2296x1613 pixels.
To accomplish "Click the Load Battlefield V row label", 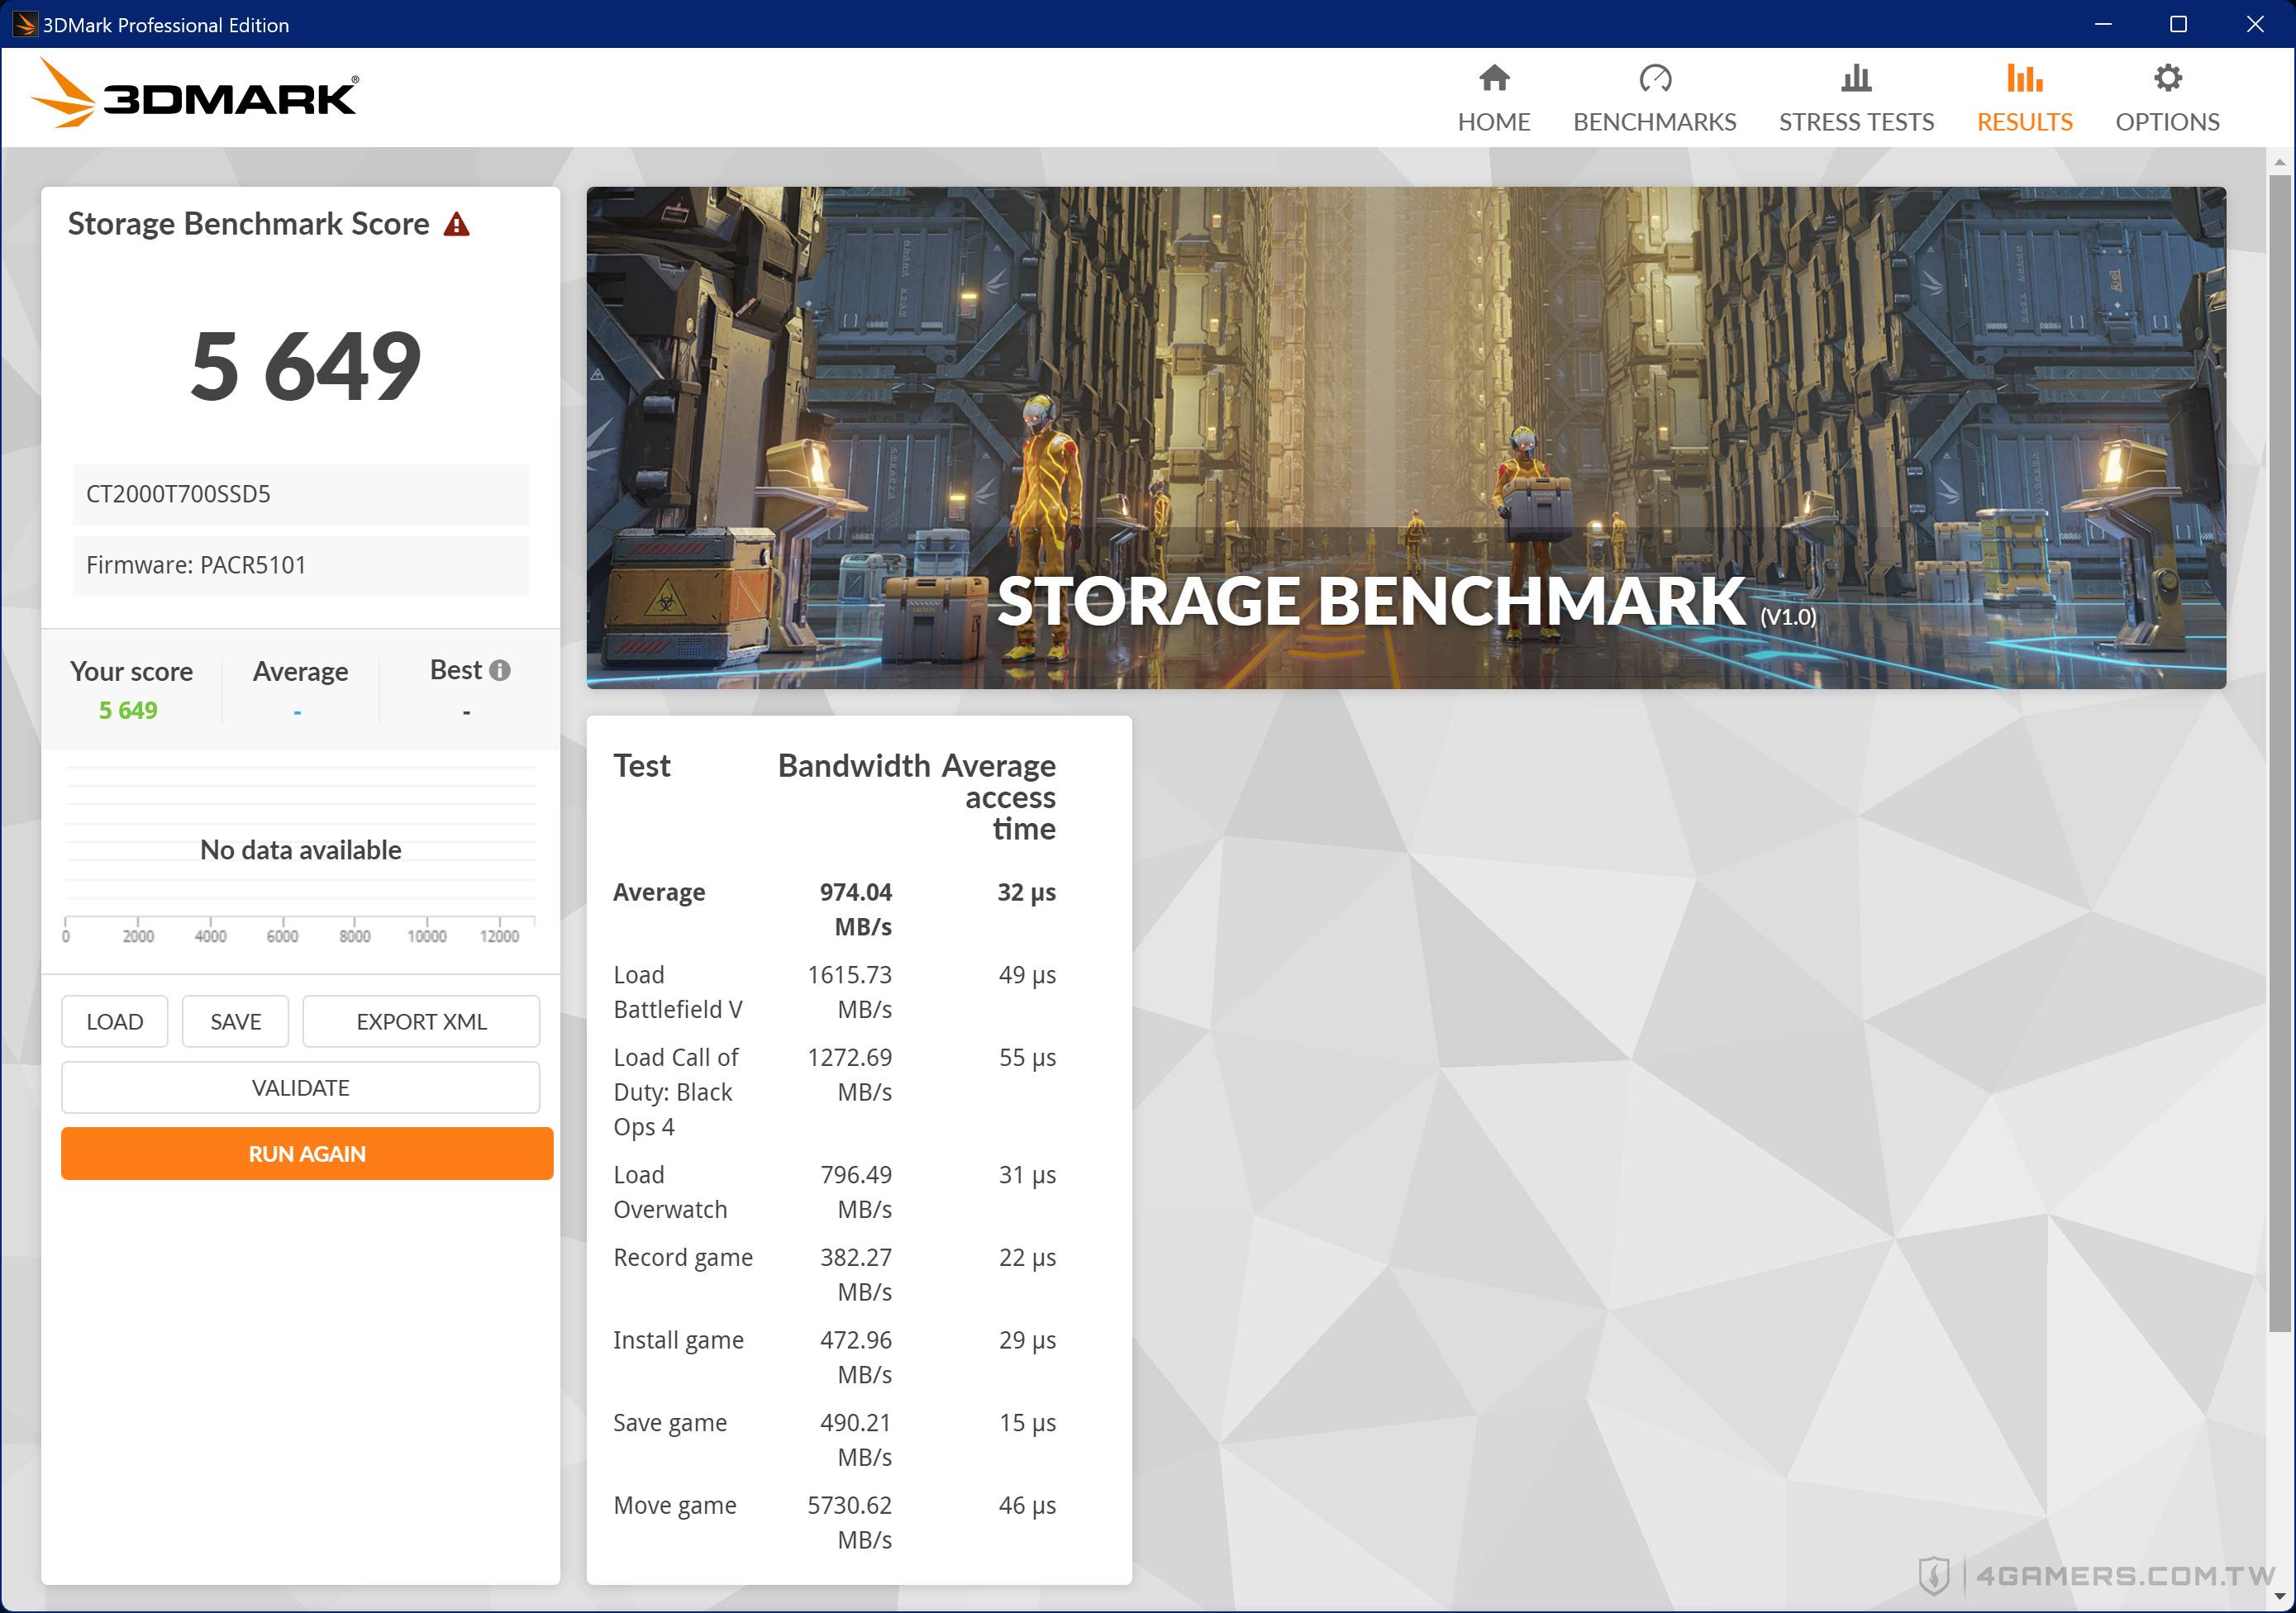I will click(678, 992).
